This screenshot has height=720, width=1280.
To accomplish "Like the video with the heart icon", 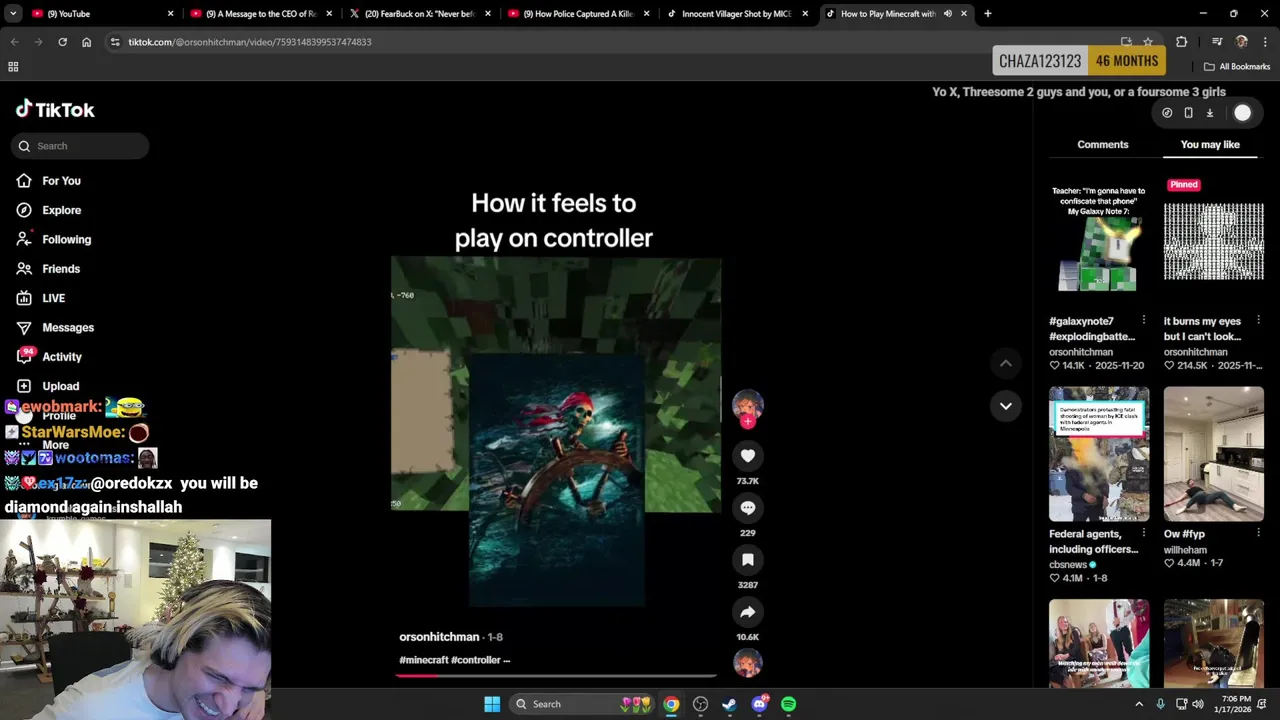I will [x=747, y=456].
